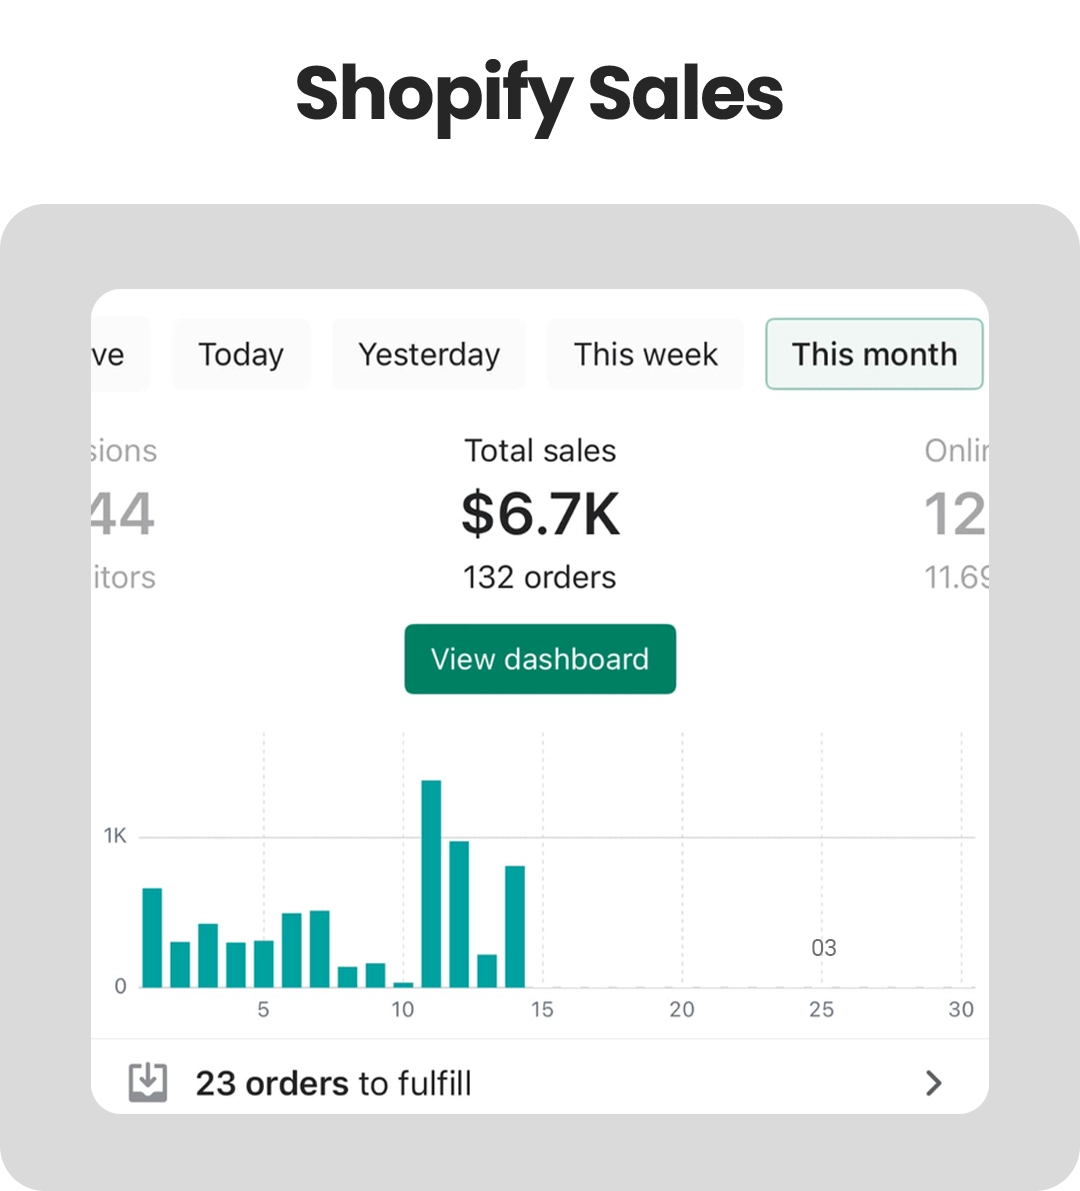The image size is (1080, 1191).
Task: Expand orders to fulfill chevron arrow
Action: pyautogui.click(x=933, y=1083)
